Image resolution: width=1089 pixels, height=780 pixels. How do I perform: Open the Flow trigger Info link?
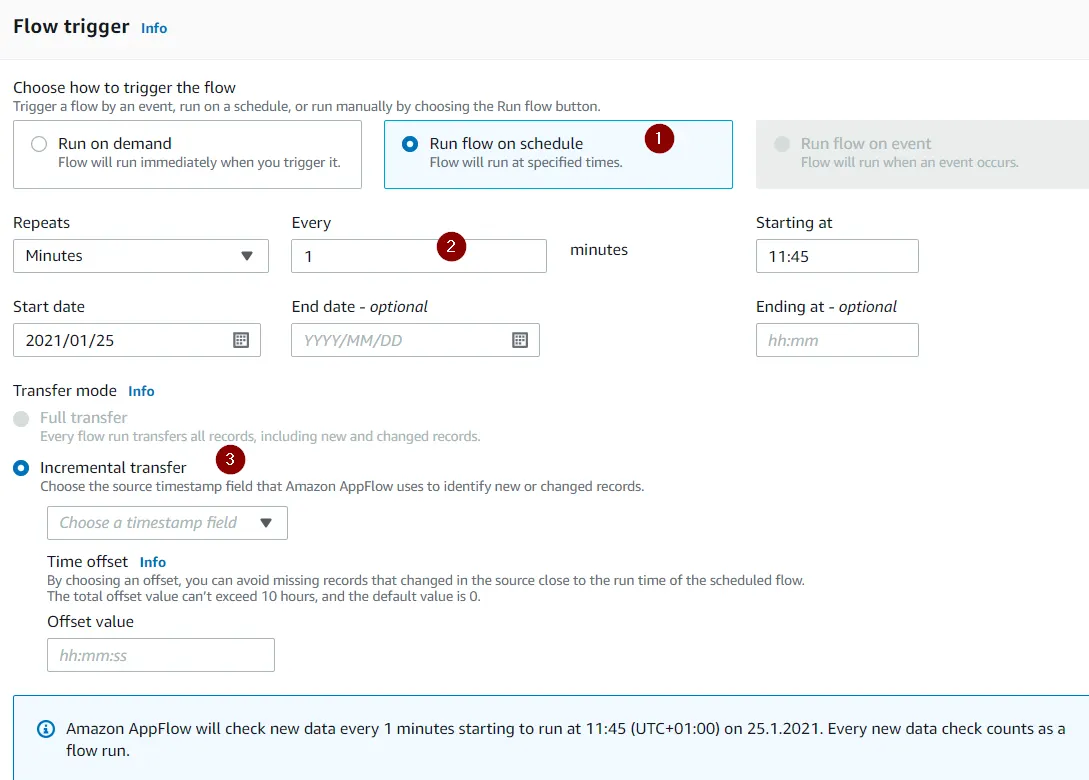pos(154,28)
